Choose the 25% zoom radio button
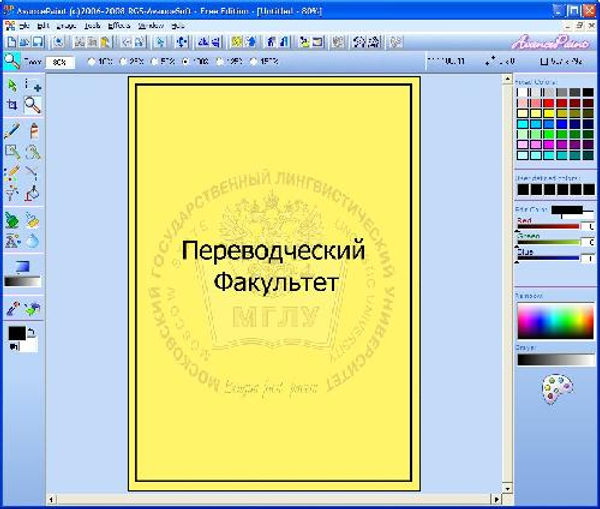Screen dimensions: 600x509 [123, 62]
